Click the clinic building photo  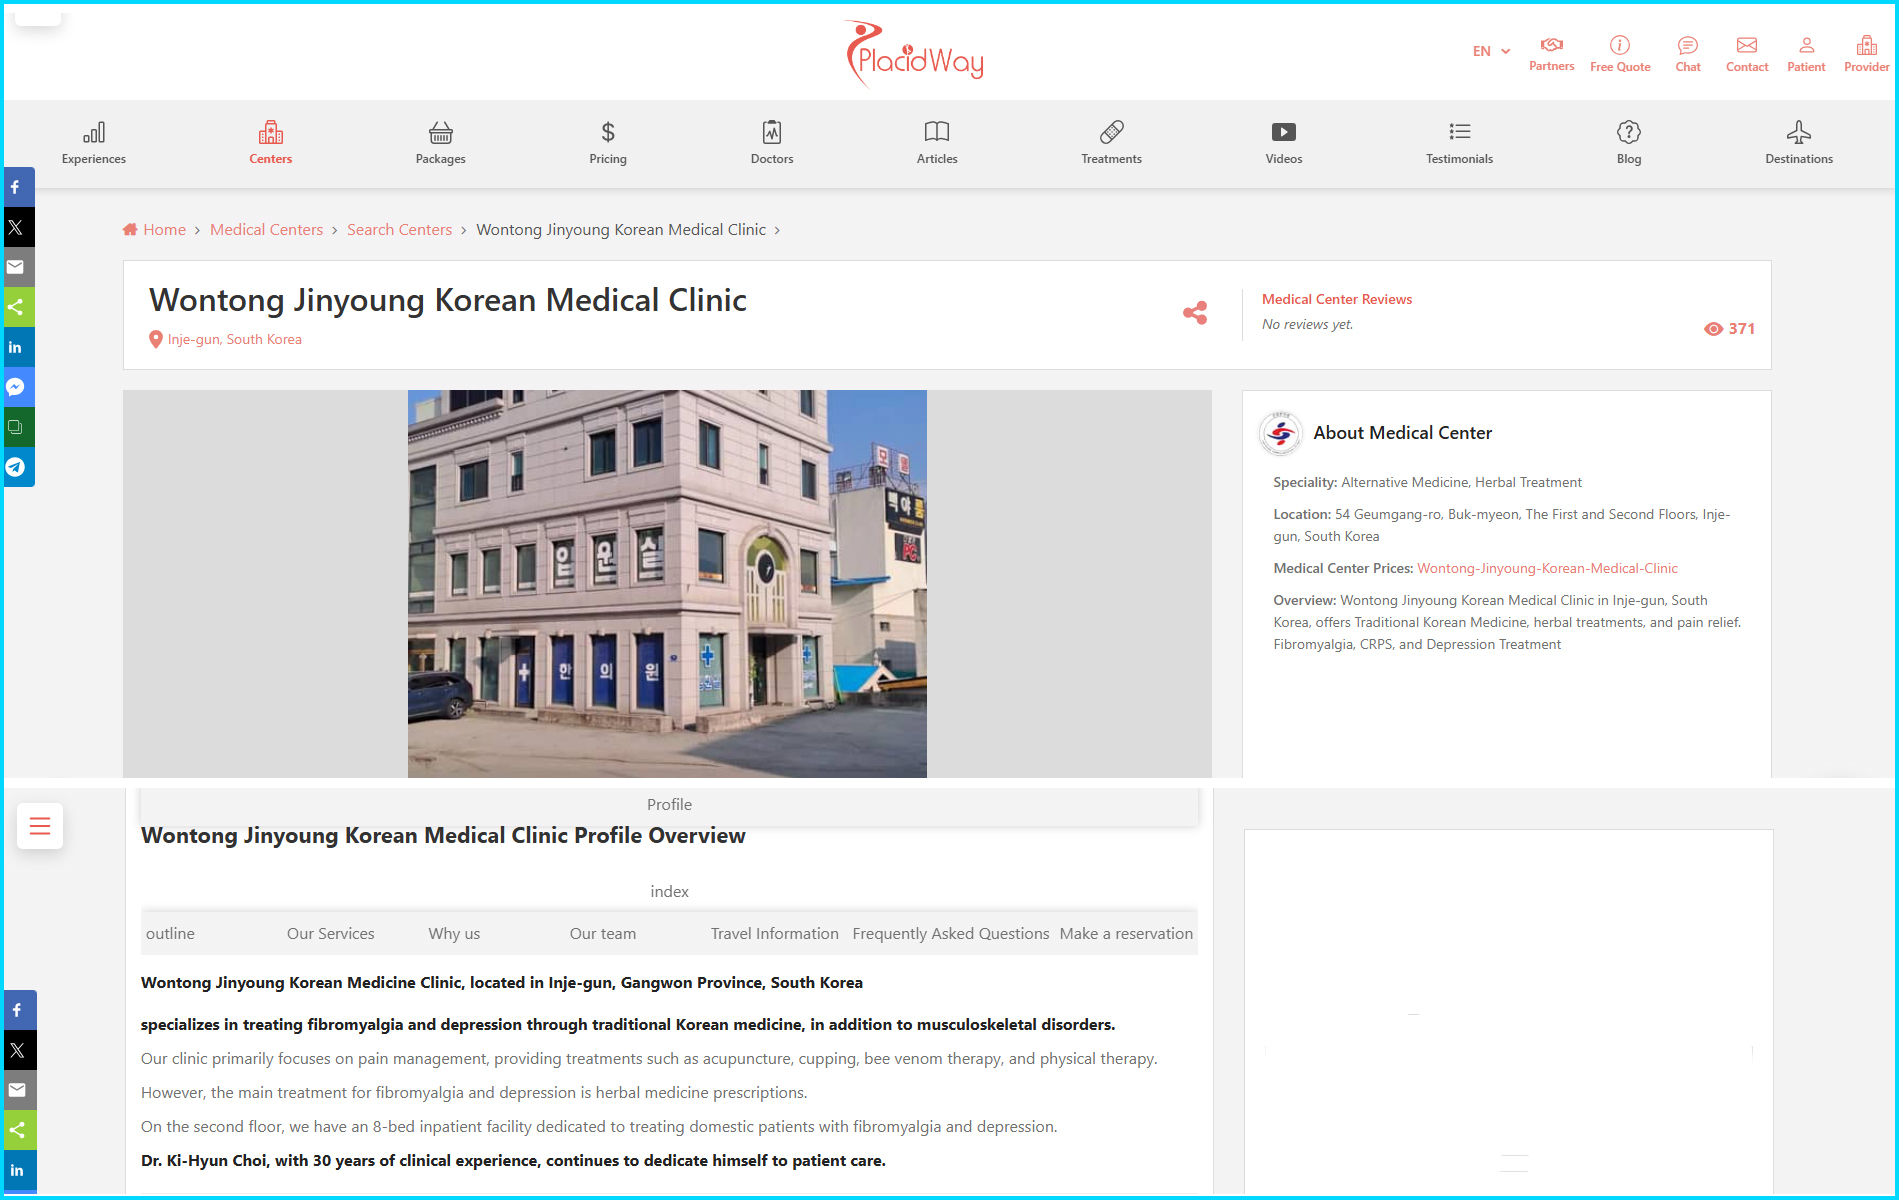point(667,583)
